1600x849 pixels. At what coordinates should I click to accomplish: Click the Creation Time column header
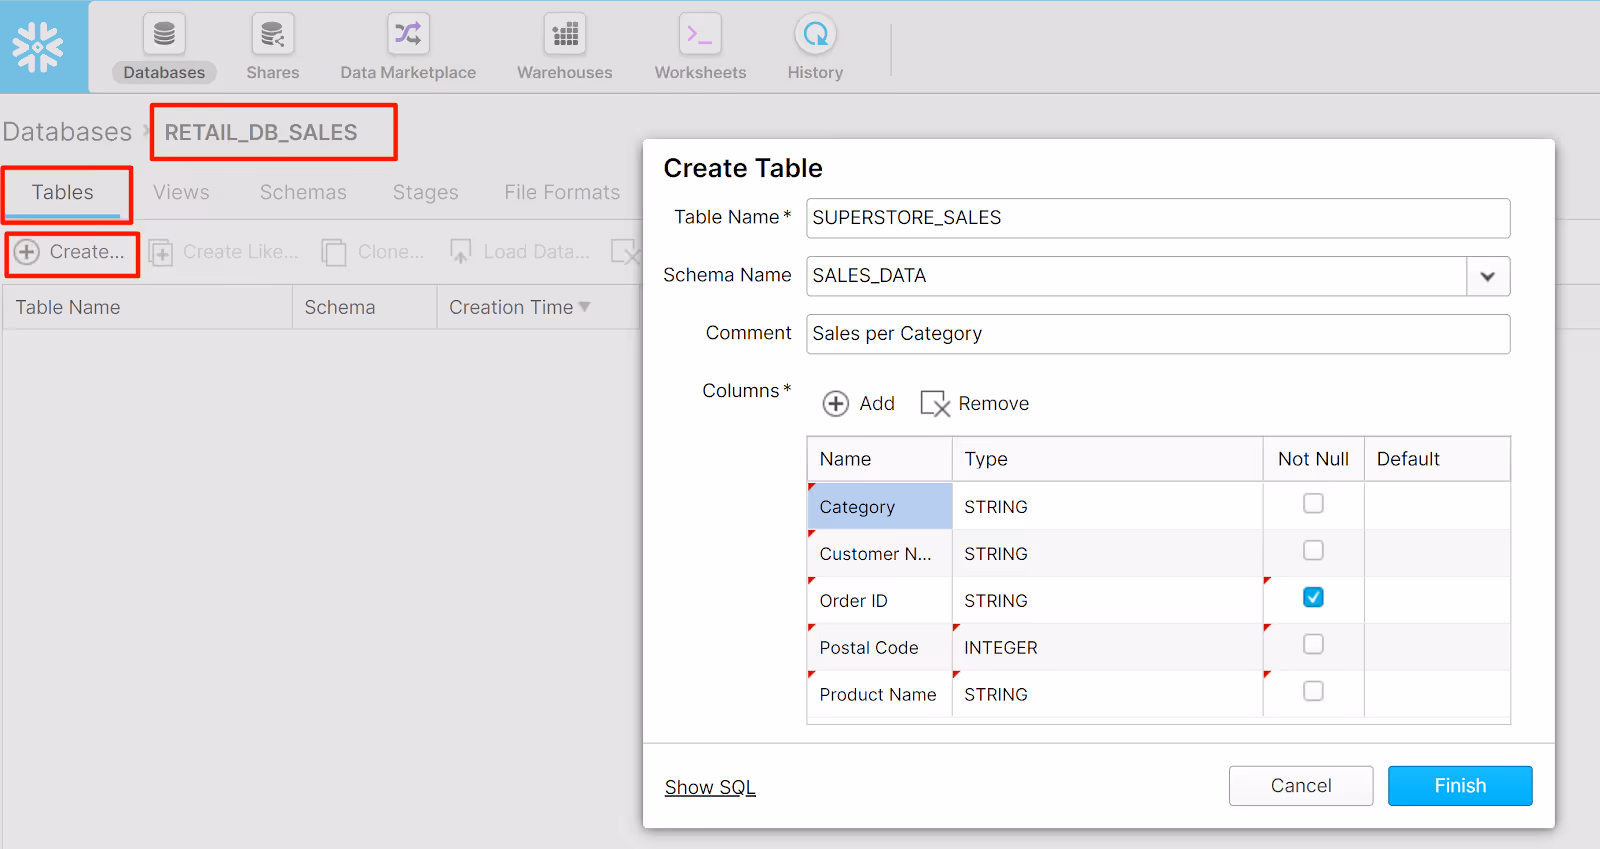[538, 307]
